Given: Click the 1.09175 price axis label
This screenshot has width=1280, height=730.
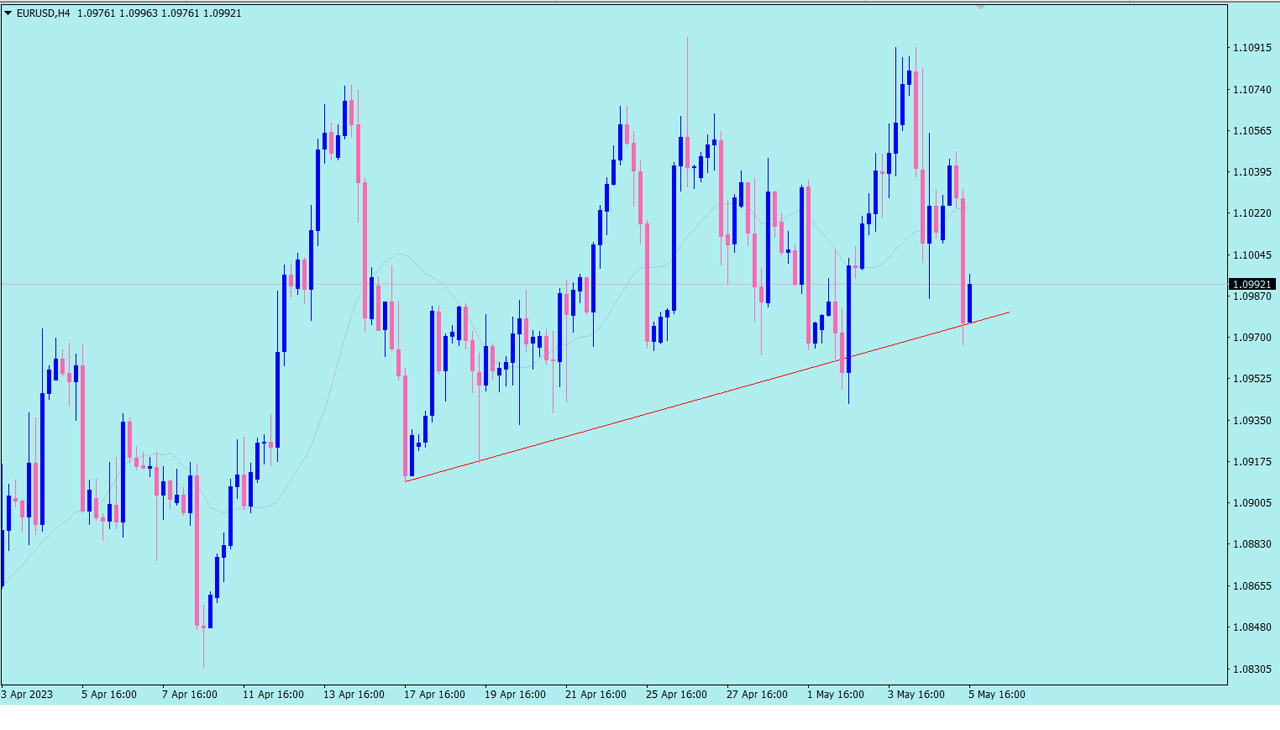Looking at the screenshot, I should (1252, 461).
